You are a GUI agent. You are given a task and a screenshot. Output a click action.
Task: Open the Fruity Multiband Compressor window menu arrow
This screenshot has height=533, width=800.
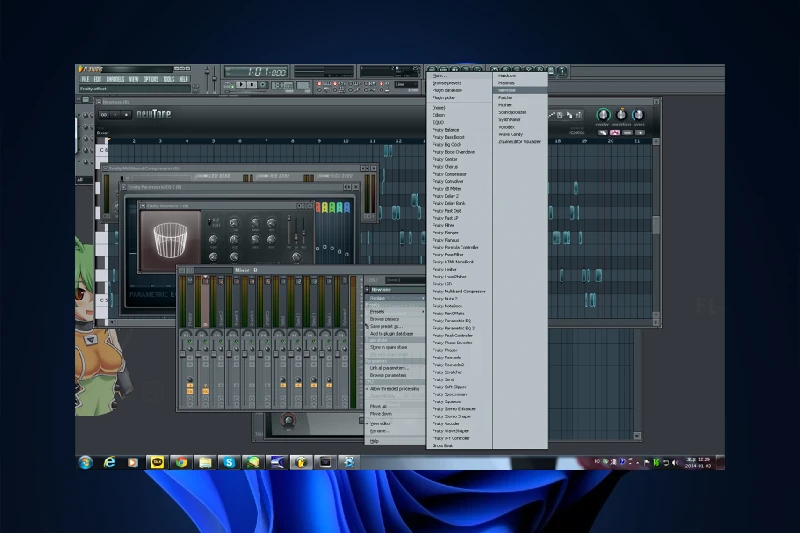105,168
